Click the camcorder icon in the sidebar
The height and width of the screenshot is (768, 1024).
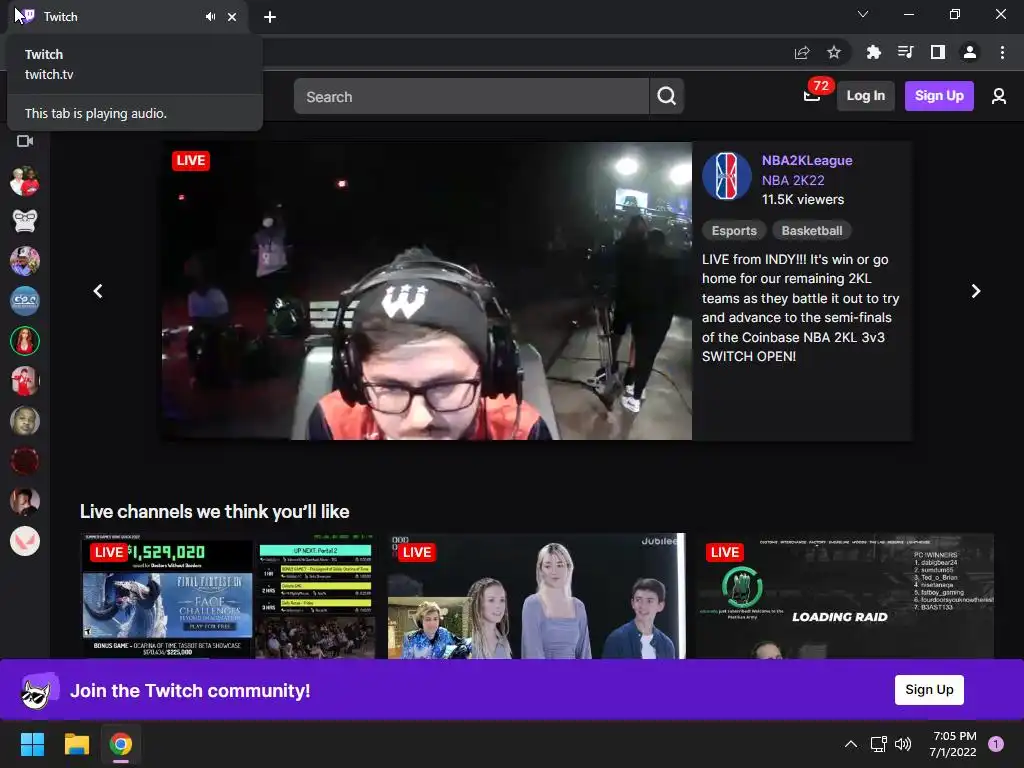(x=25, y=141)
